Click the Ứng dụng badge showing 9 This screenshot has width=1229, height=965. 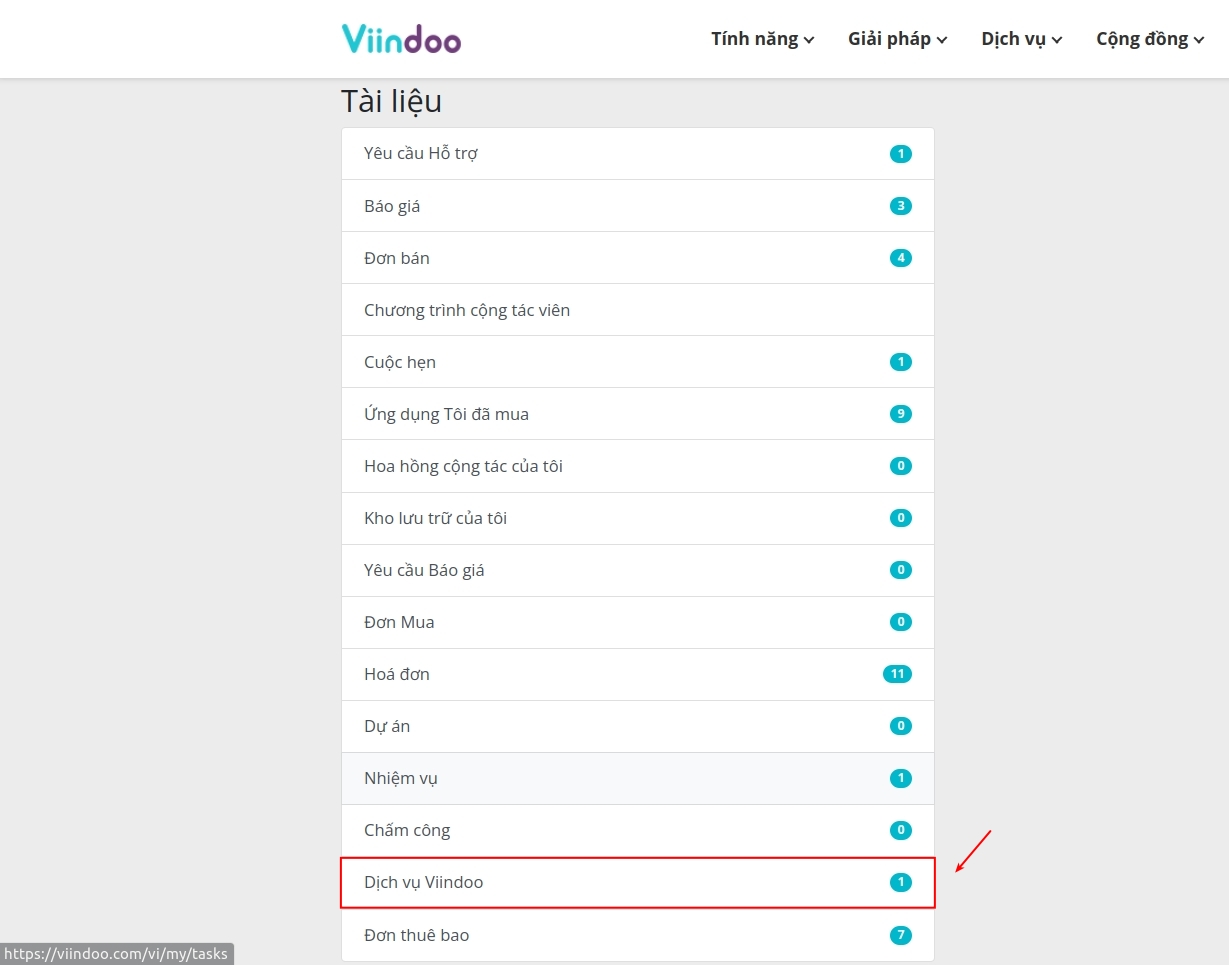coord(901,414)
